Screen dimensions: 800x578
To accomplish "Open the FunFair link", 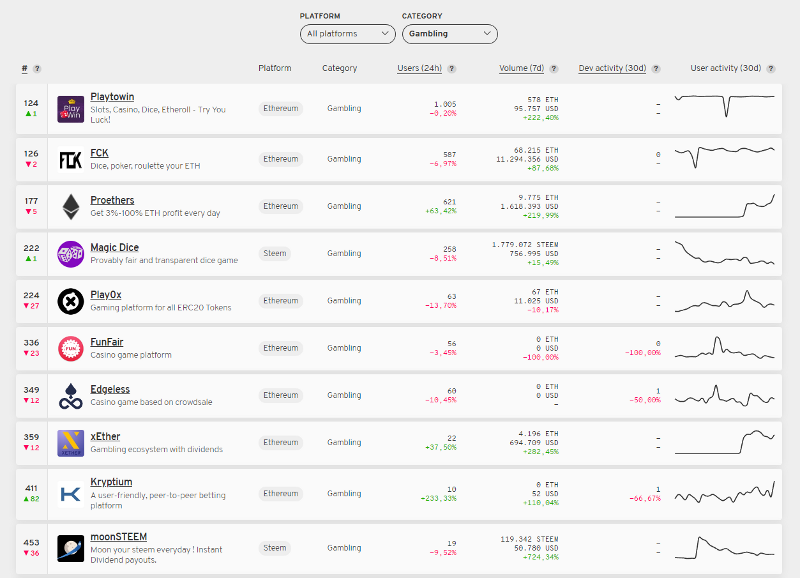I will (107, 342).
